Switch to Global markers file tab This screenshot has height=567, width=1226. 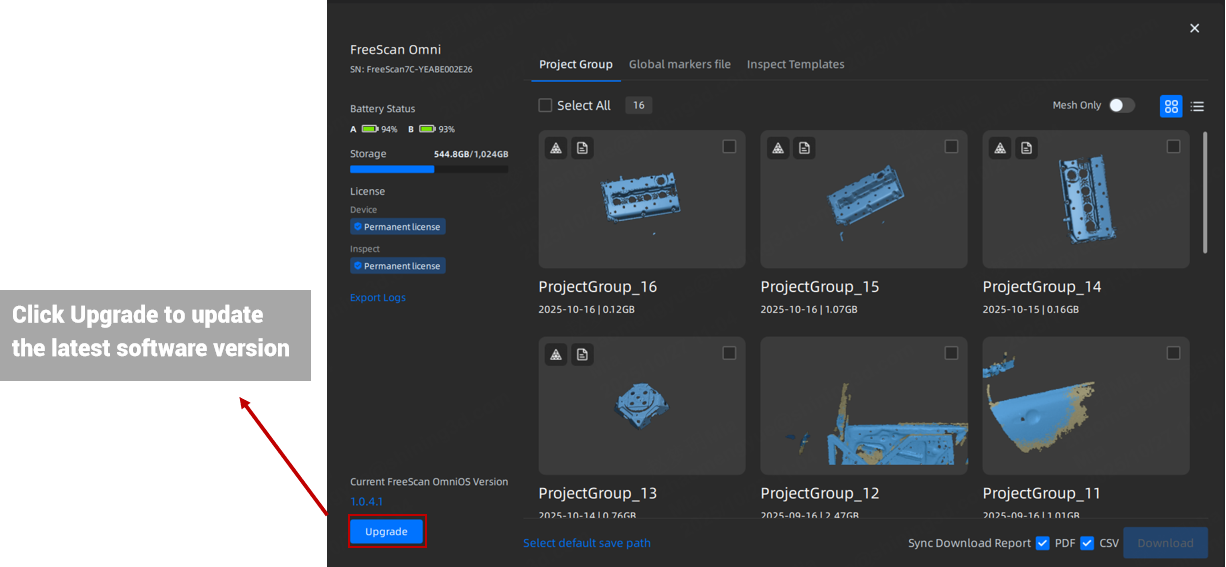point(680,64)
